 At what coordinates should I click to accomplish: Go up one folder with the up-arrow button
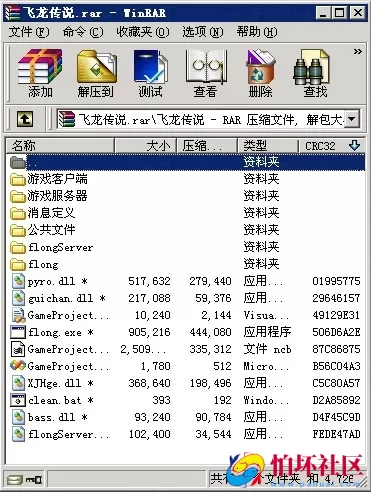[25, 119]
